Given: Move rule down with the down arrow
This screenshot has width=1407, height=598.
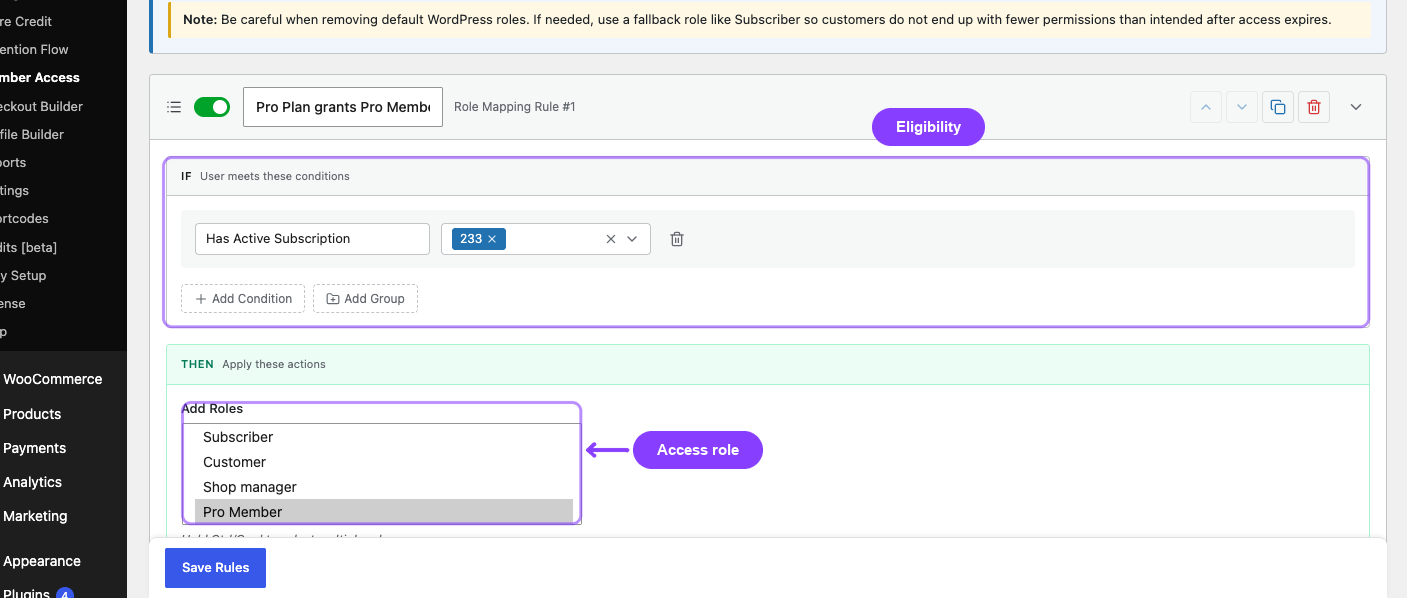Looking at the screenshot, I should 1242,107.
